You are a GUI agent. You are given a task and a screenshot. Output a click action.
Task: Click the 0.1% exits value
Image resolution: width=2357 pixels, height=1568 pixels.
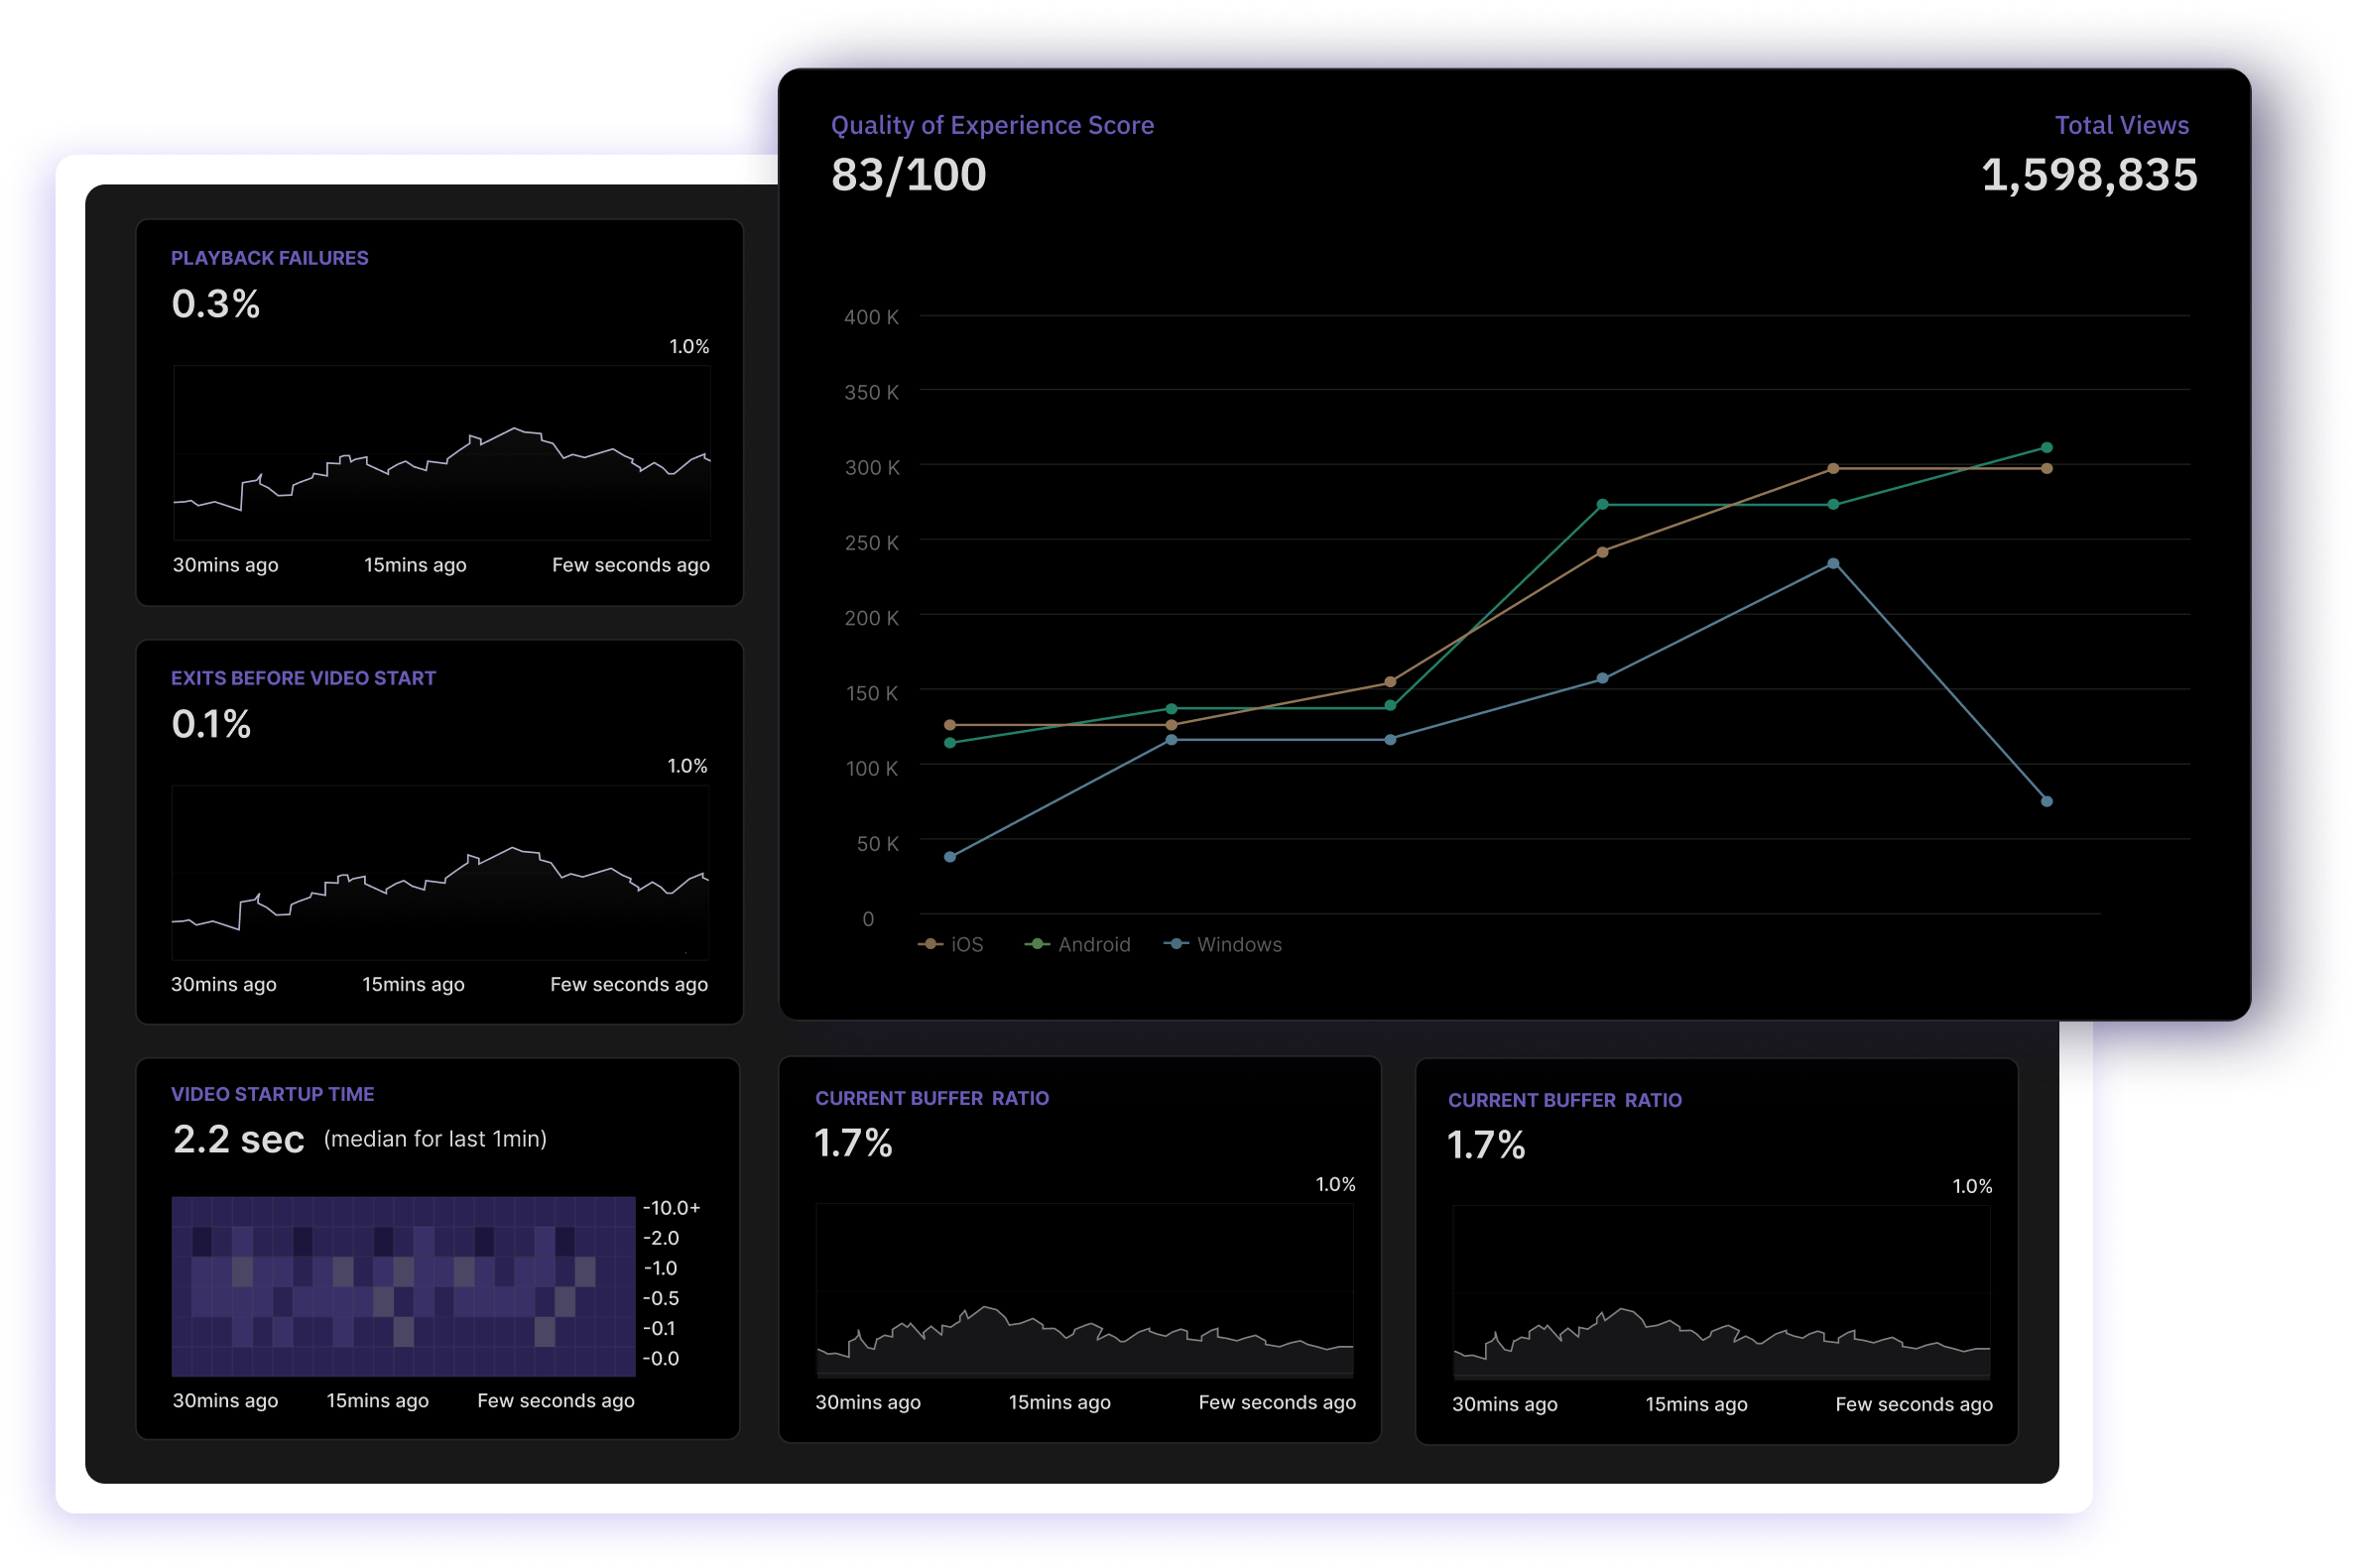[x=211, y=724]
